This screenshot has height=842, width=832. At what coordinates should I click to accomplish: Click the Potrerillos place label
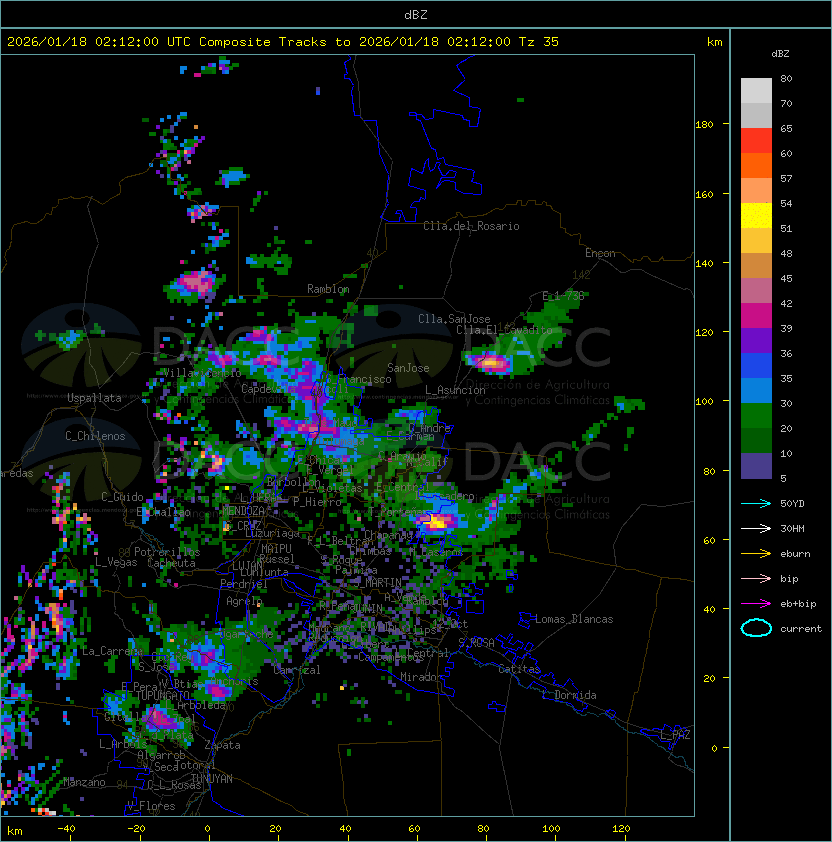point(167,552)
